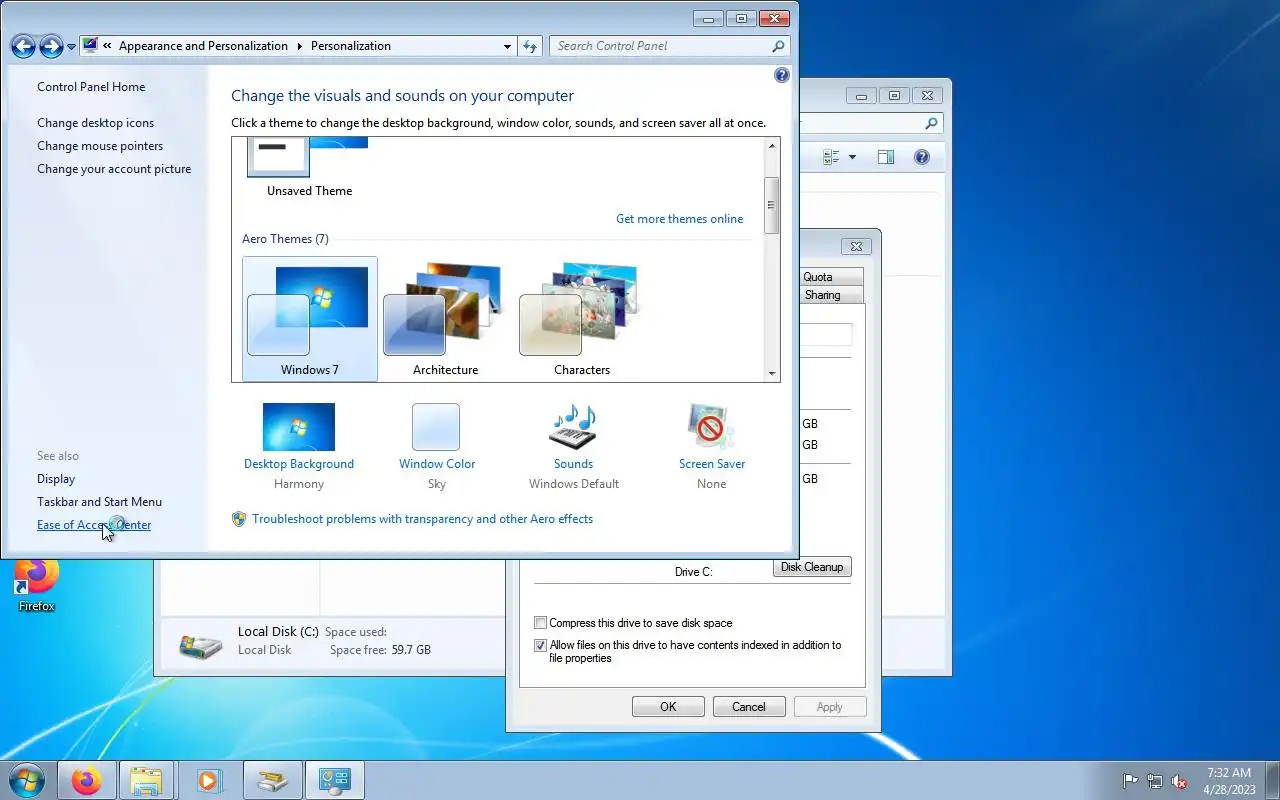Click the Personalization breadcrumb segment
The height and width of the screenshot is (800, 1280).
[351, 46]
